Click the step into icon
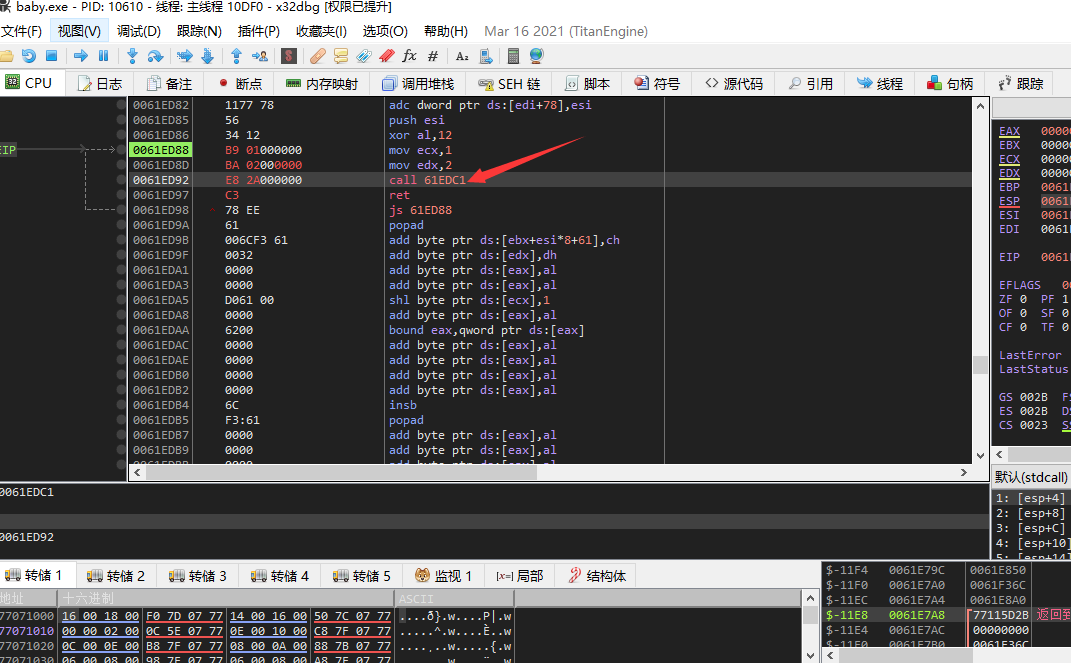The height and width of the screenshot is (663, 1071). tap(133, 56)
